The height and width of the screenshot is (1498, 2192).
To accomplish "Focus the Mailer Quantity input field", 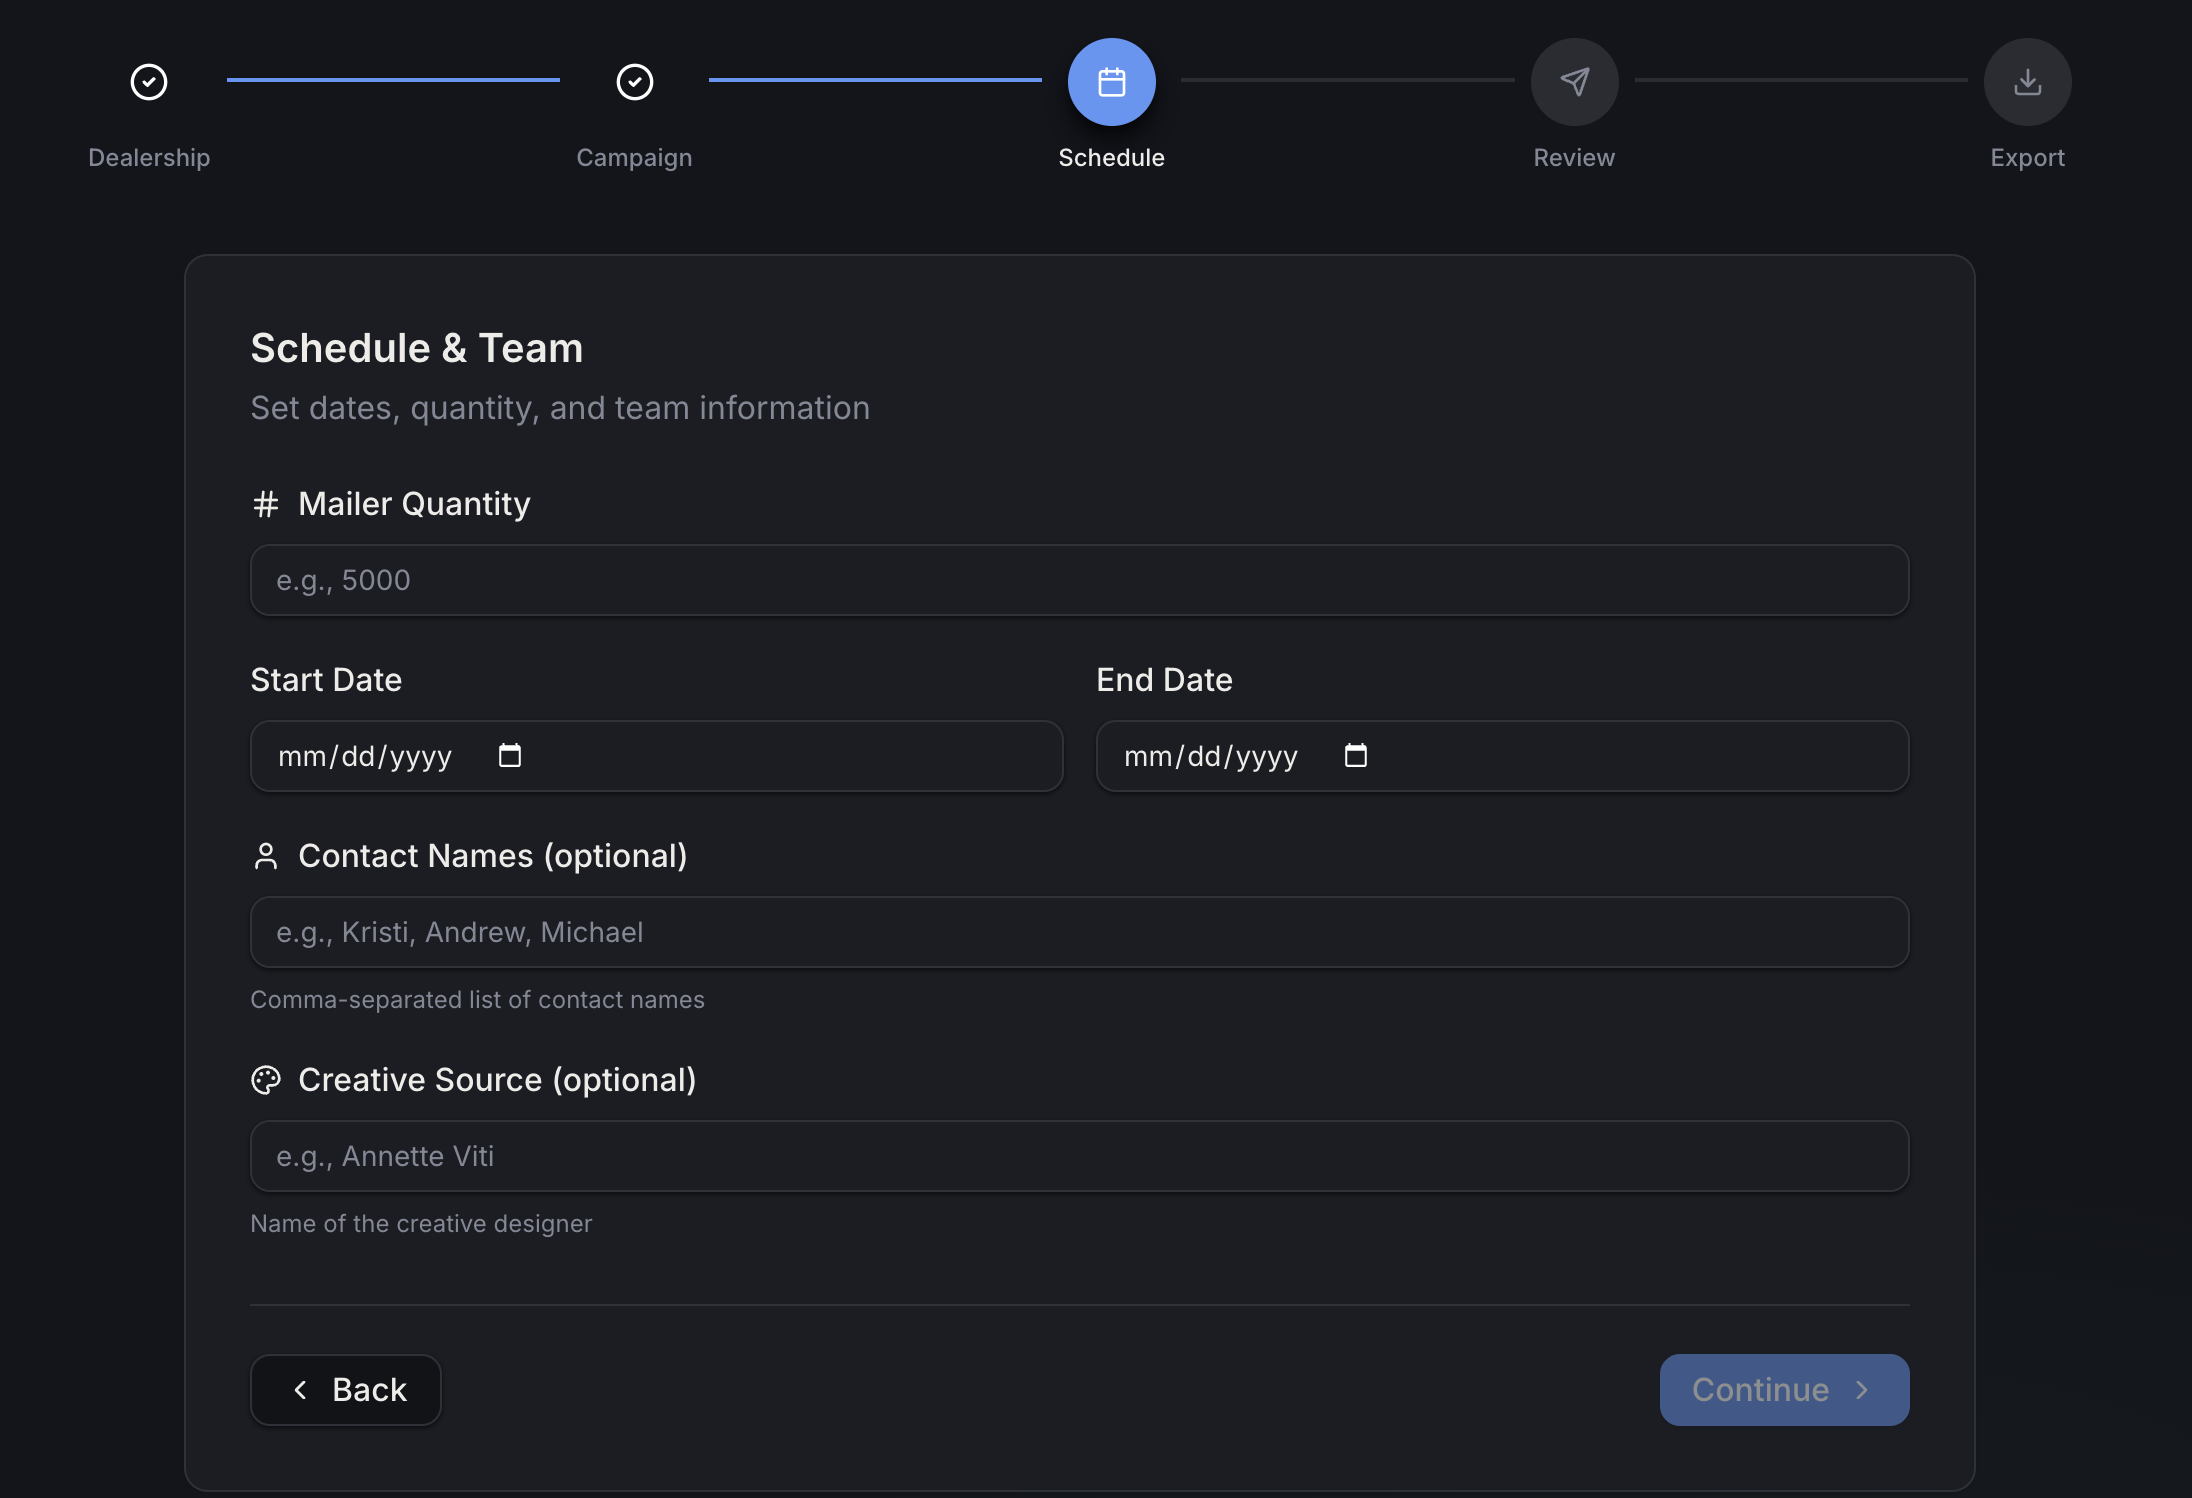I will (x=1080, y=580).
